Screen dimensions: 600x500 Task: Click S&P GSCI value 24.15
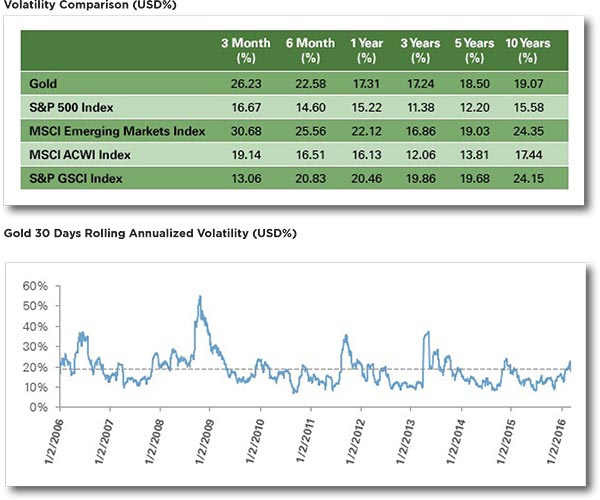pos(528,179)
